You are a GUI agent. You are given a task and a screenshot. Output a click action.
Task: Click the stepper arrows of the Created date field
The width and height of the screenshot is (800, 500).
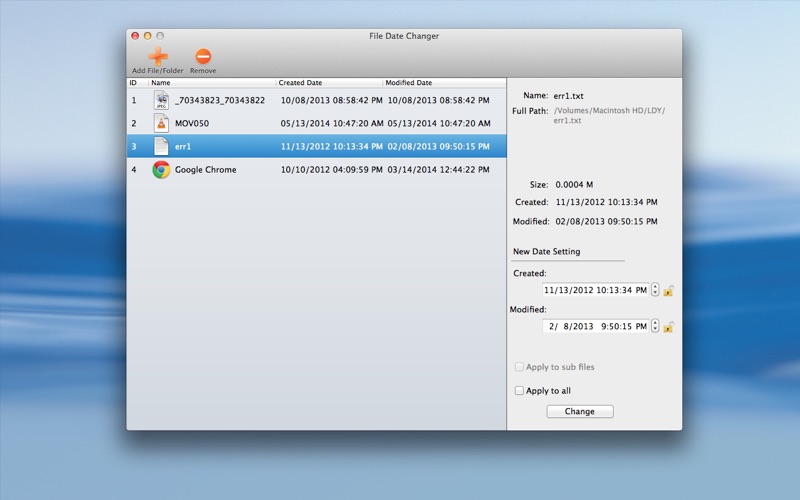[x=655, y=289]
